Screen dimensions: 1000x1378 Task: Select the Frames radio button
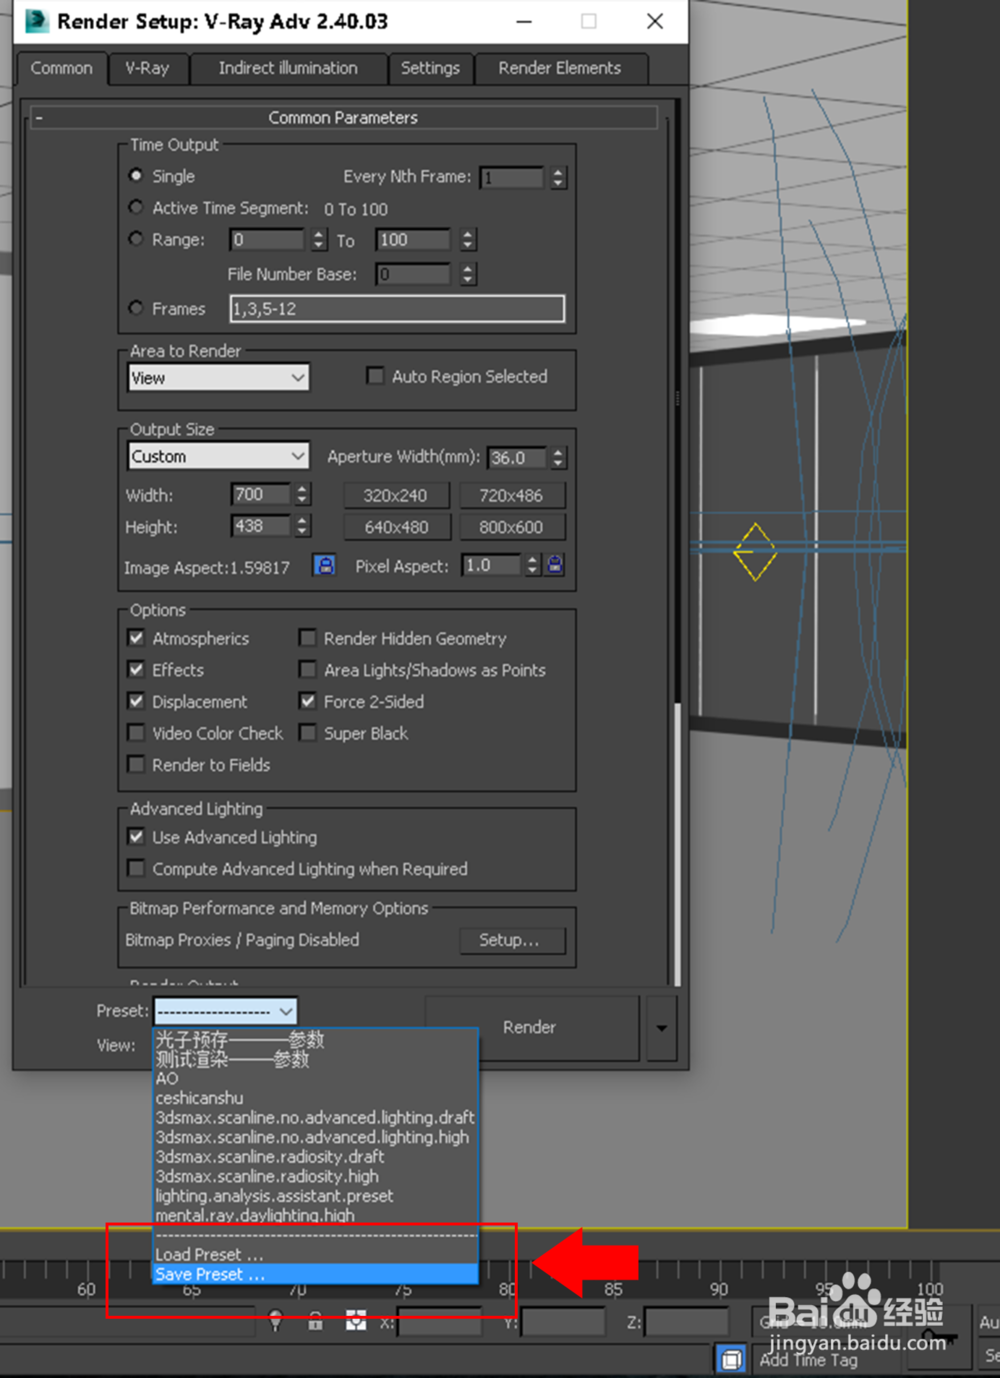[x=136, y=308]
